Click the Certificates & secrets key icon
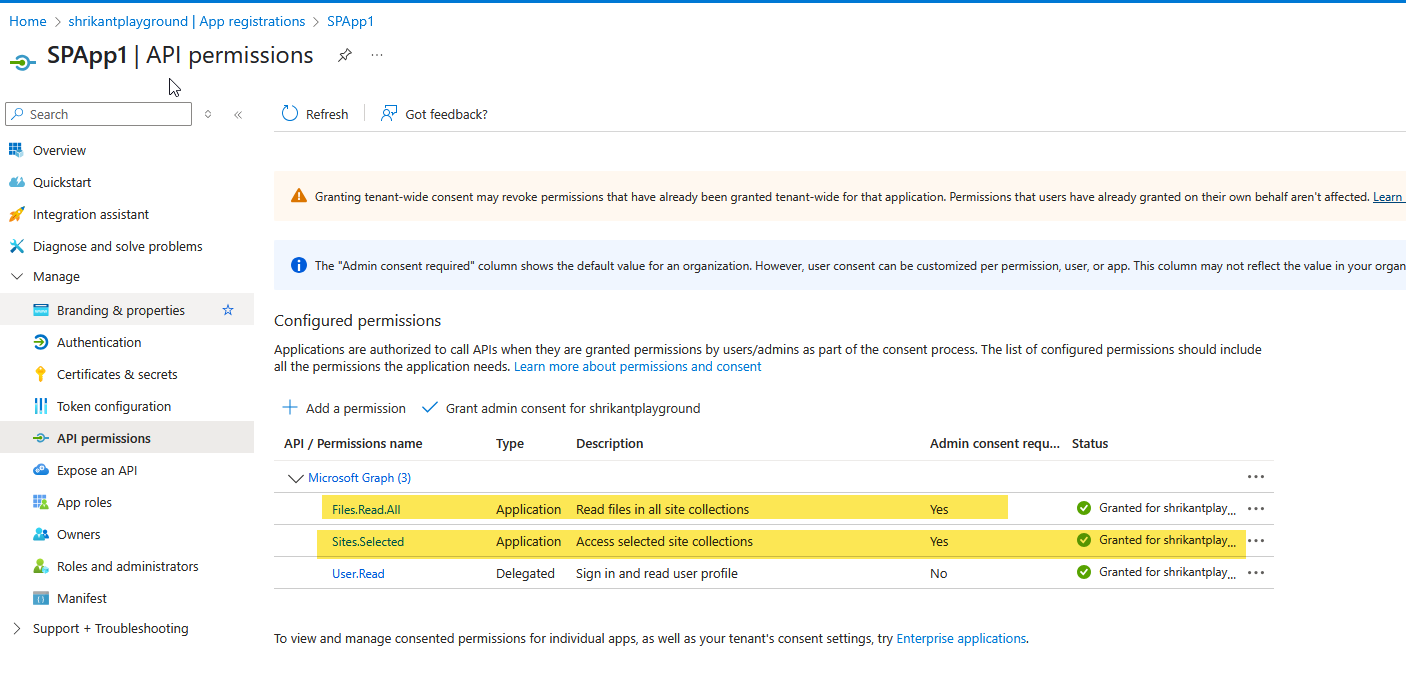Screen dimensions: 1406x696 pyautogui.click(x=40, y=374)
